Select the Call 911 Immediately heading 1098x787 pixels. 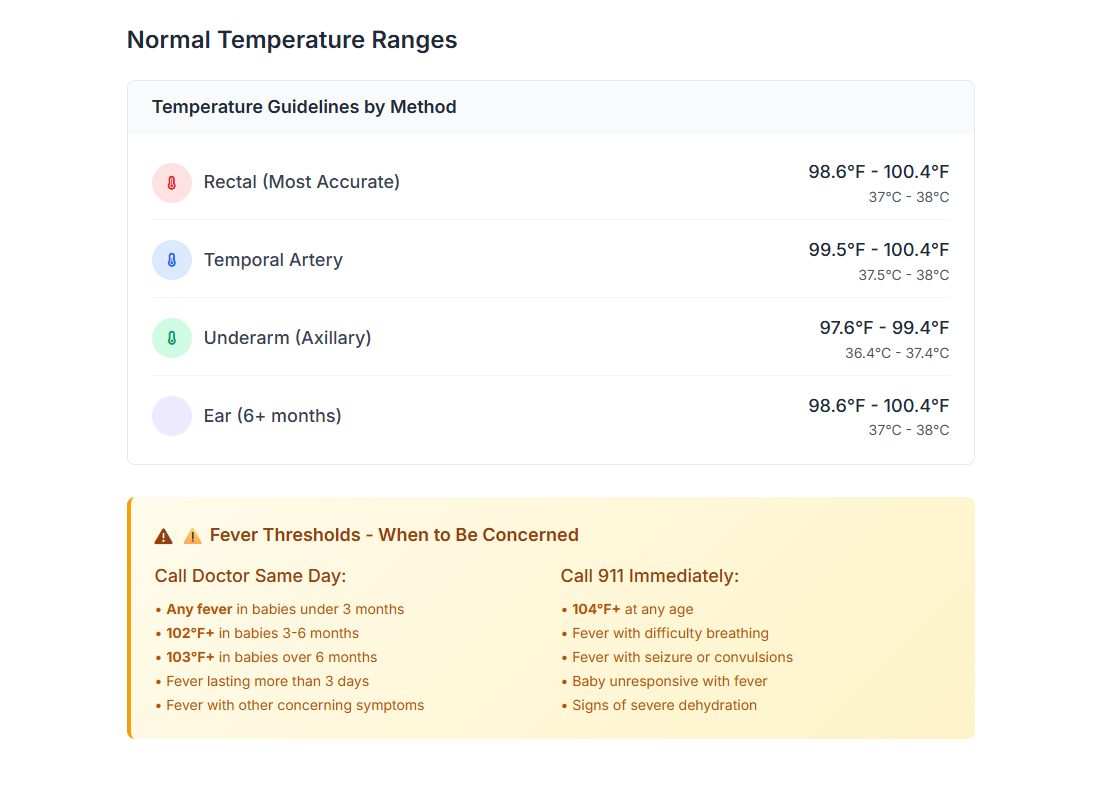pos(649,576)
